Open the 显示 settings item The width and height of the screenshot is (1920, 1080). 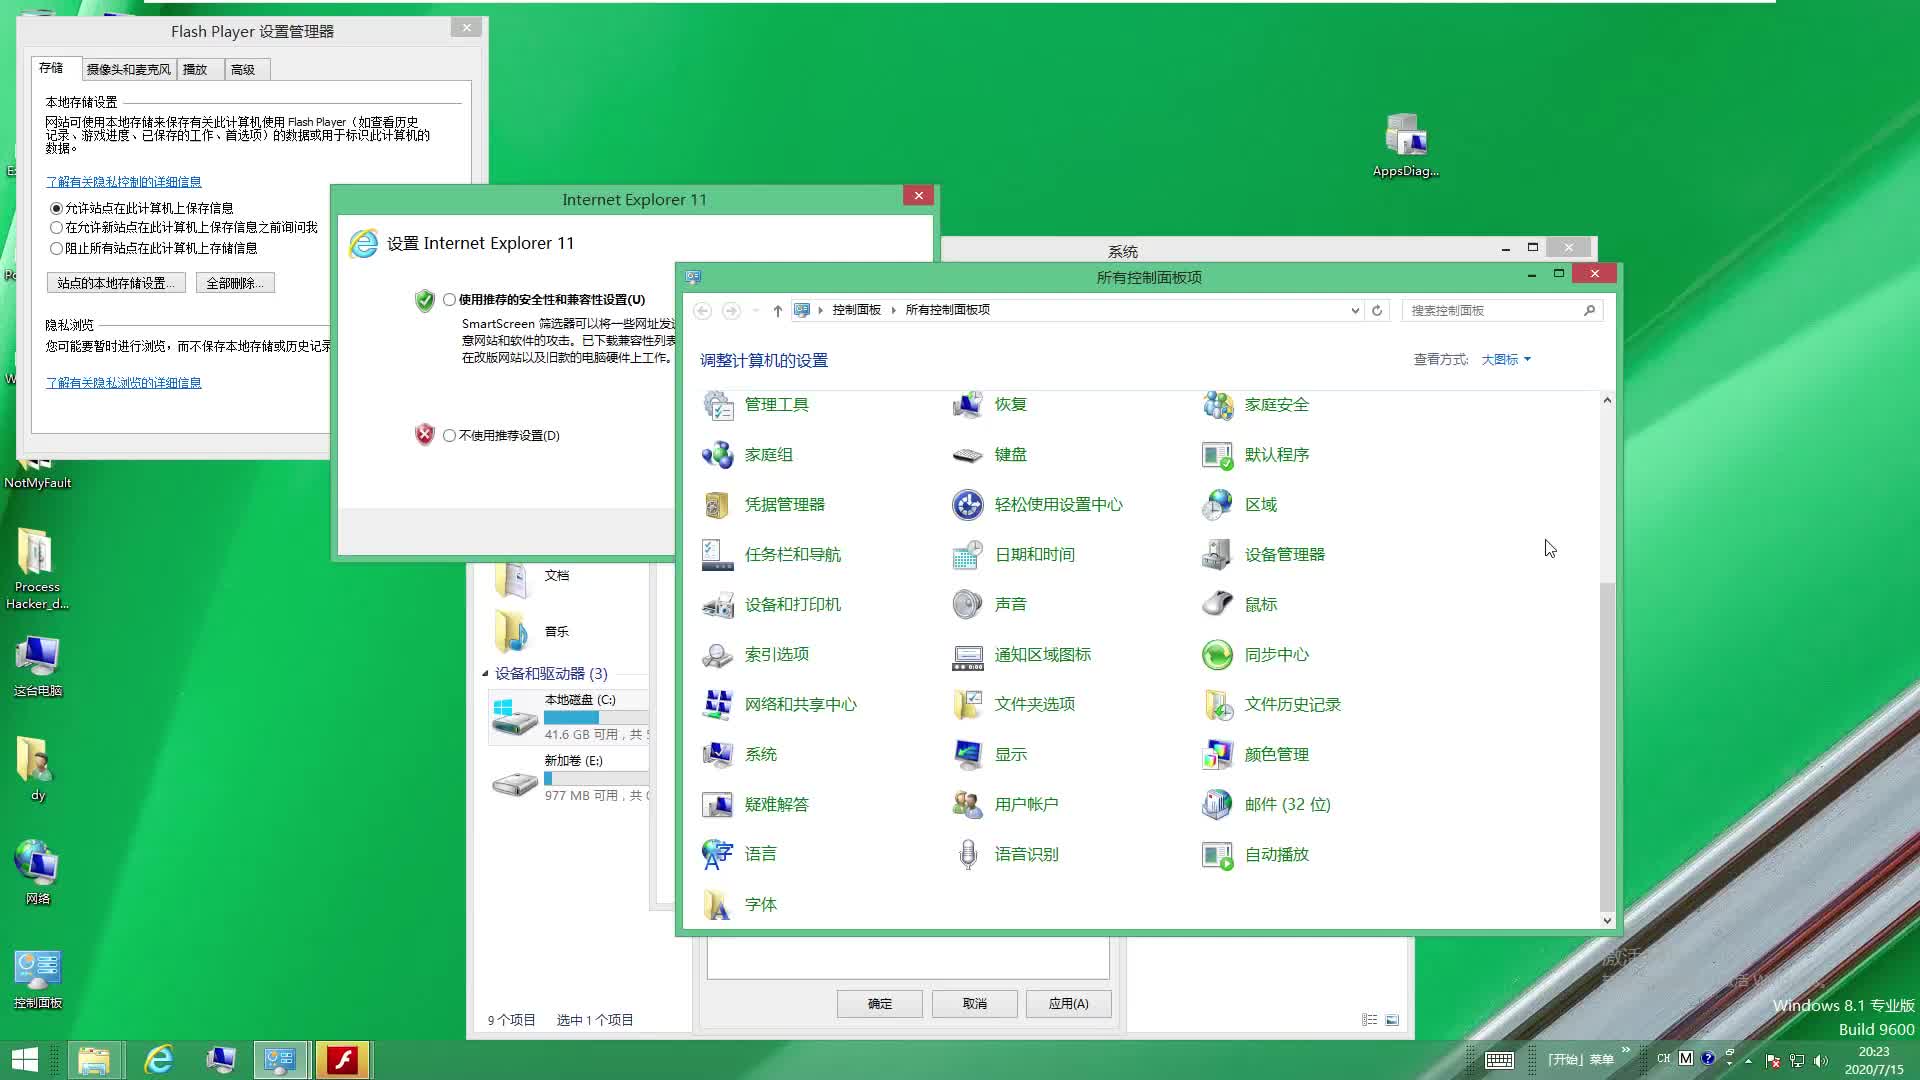pyautogui.click(x=989, y=755)
